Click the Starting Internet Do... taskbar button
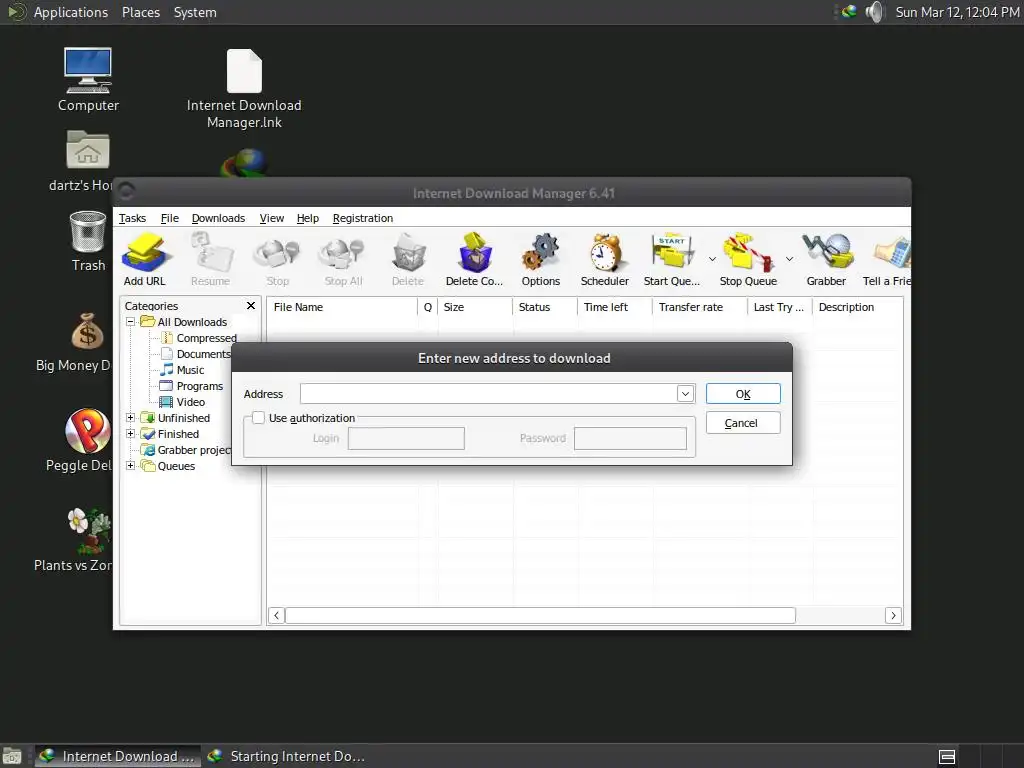 click(x=286, y=756)
